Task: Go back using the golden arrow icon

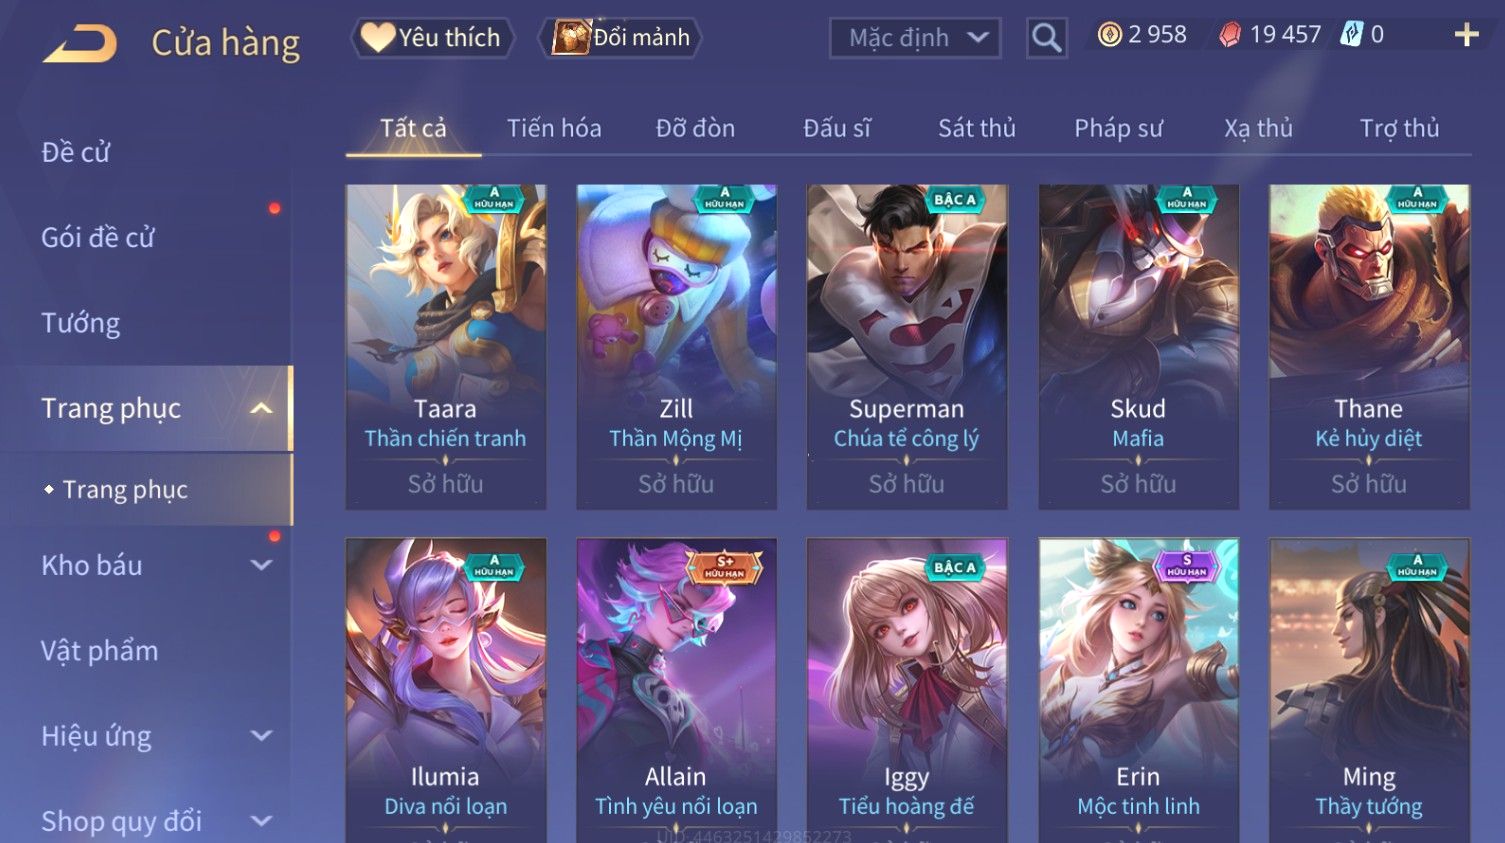Action: tap(80, 43)
